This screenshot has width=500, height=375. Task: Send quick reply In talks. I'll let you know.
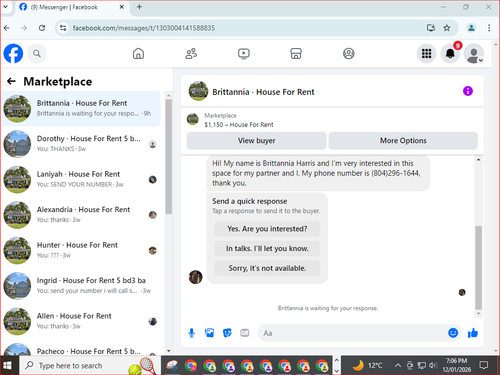point(267,248)
